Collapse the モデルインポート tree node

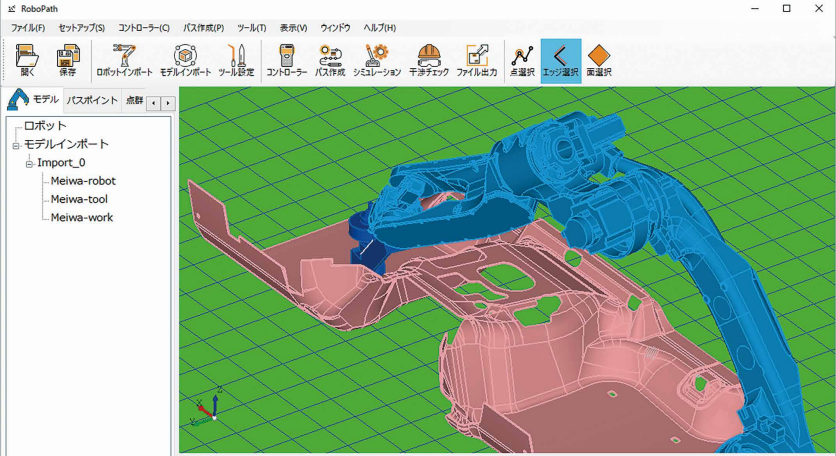(16, 145)
